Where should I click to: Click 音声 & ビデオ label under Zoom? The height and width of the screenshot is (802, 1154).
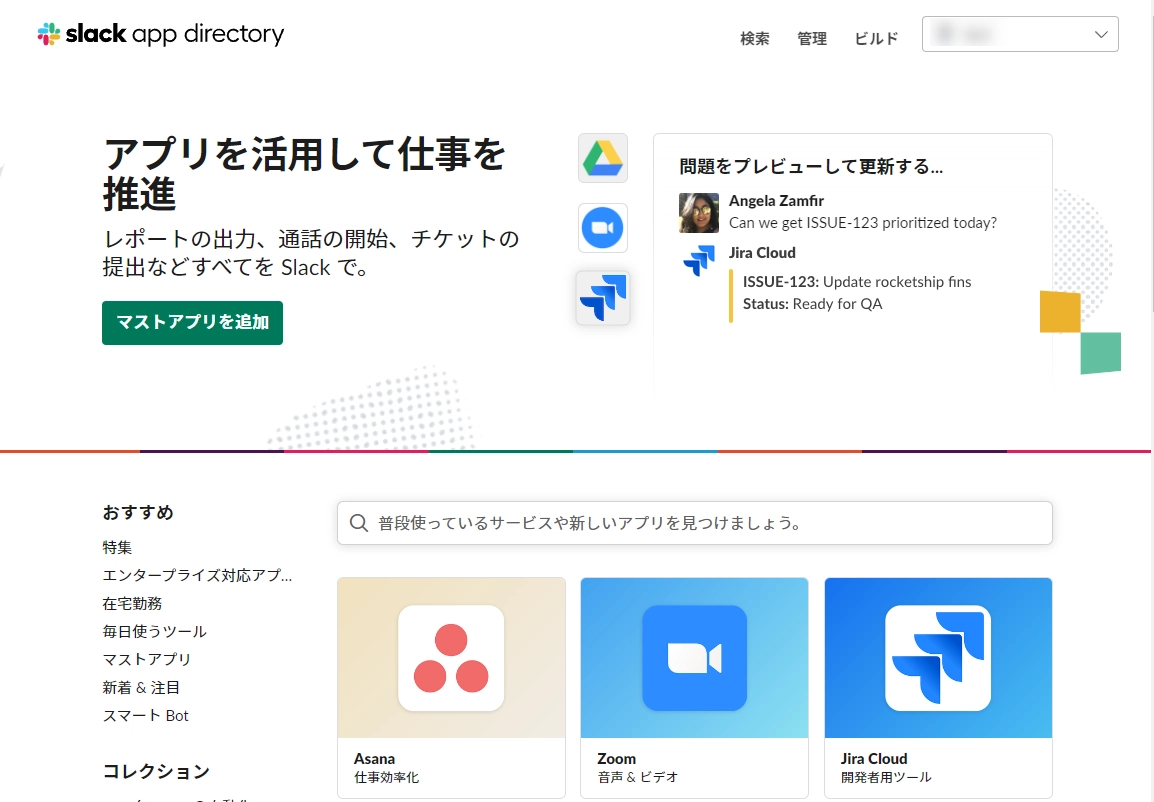coord(637,777)
